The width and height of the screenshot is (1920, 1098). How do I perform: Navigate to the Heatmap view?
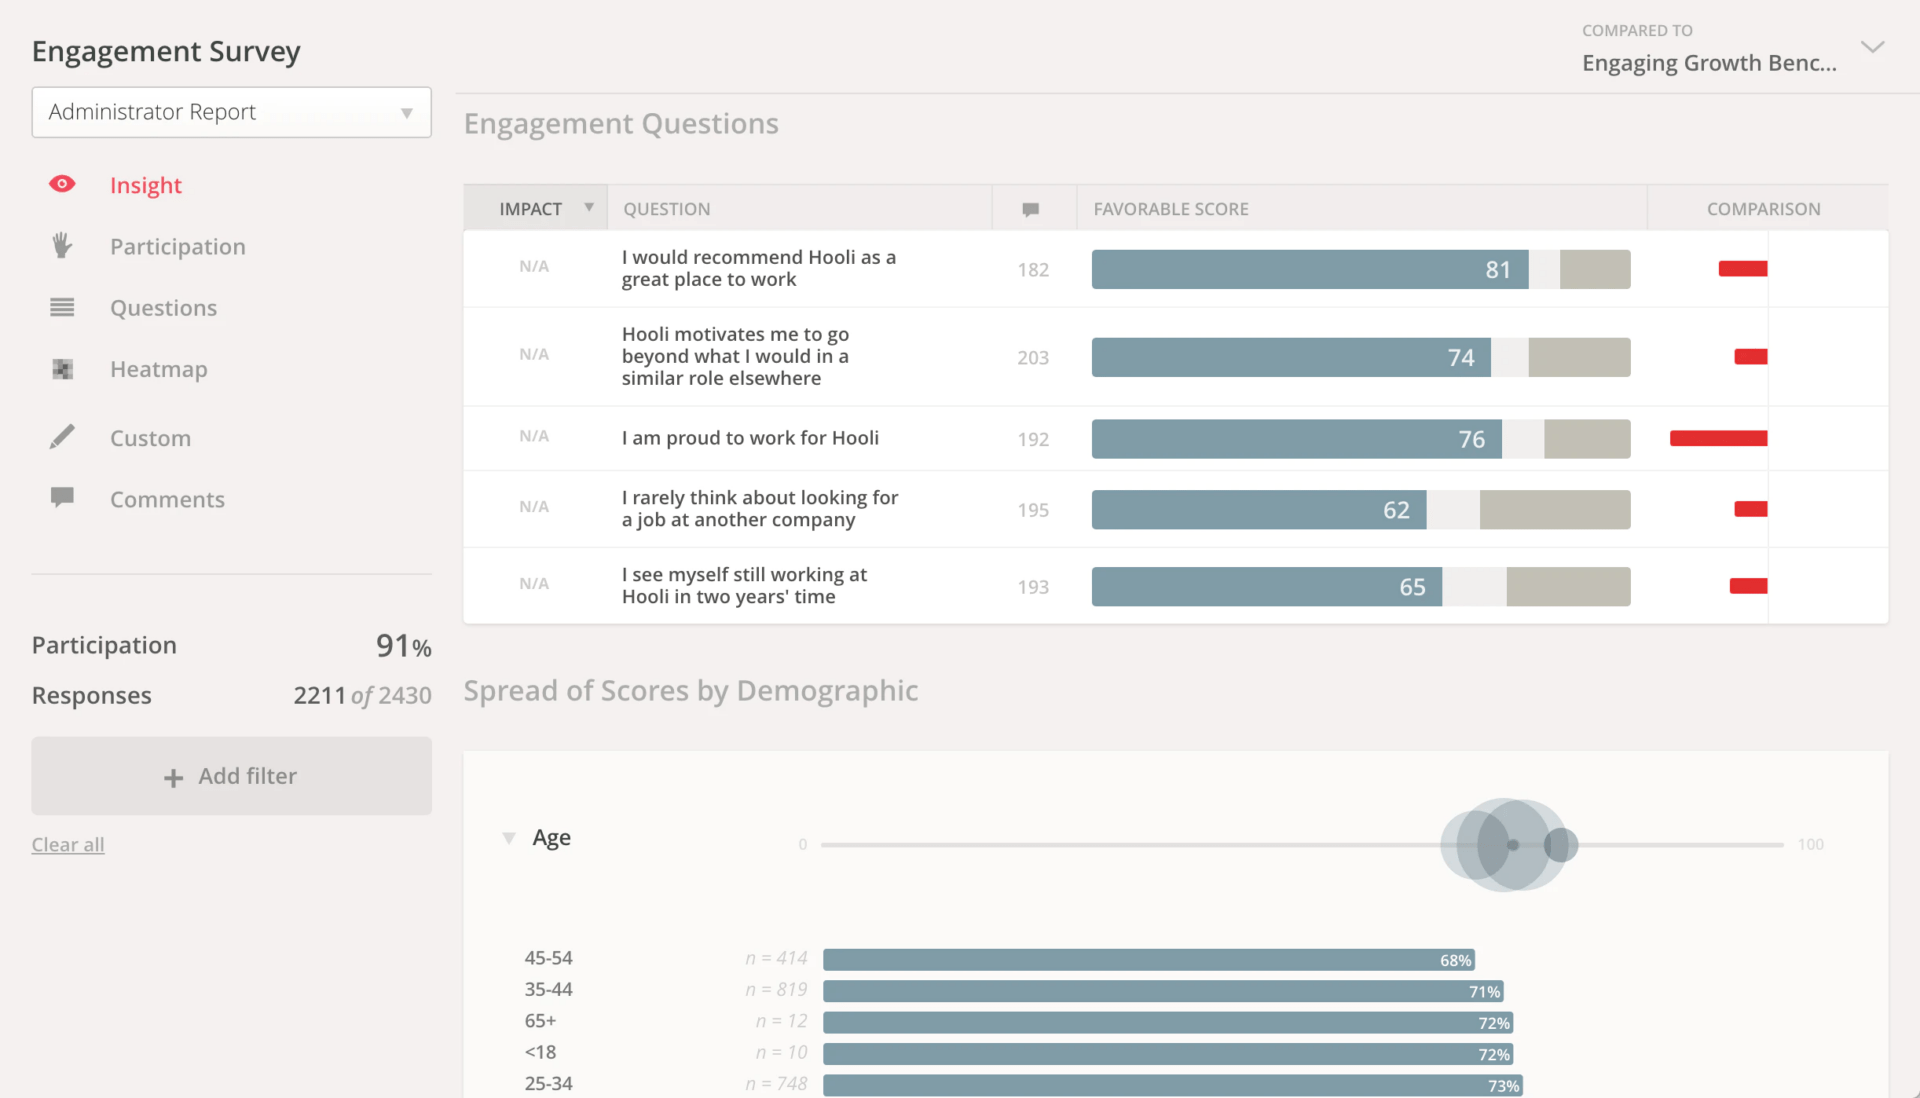(x=158, y=368)
